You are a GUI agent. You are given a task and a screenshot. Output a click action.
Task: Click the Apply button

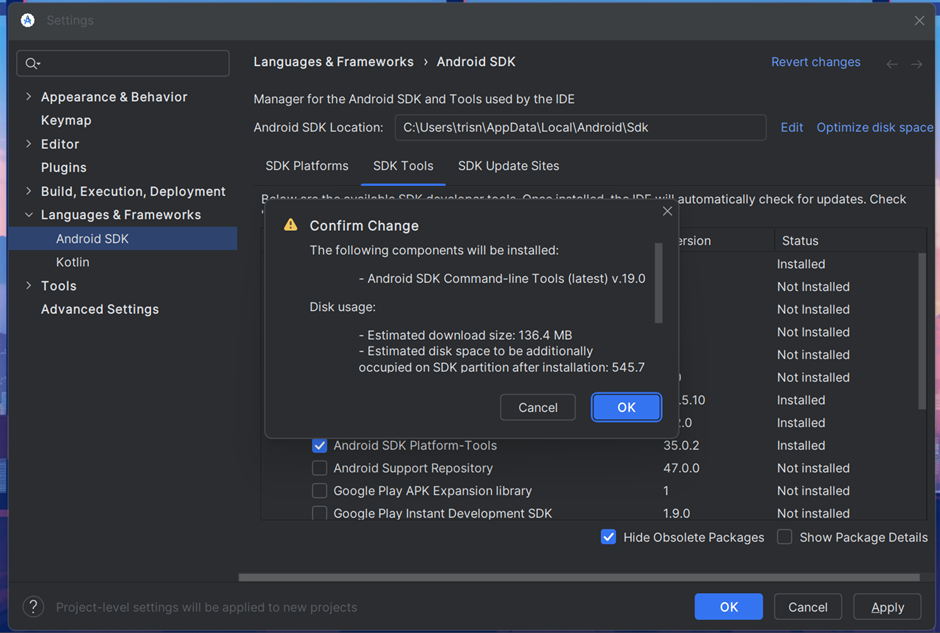(887, 607)
